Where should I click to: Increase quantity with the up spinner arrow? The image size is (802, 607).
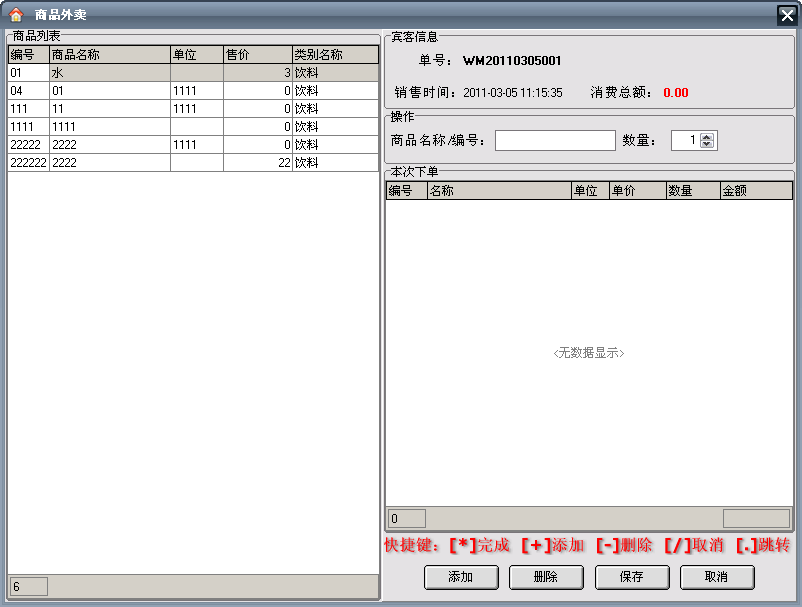pyautogui.click(x=707, y=137)
